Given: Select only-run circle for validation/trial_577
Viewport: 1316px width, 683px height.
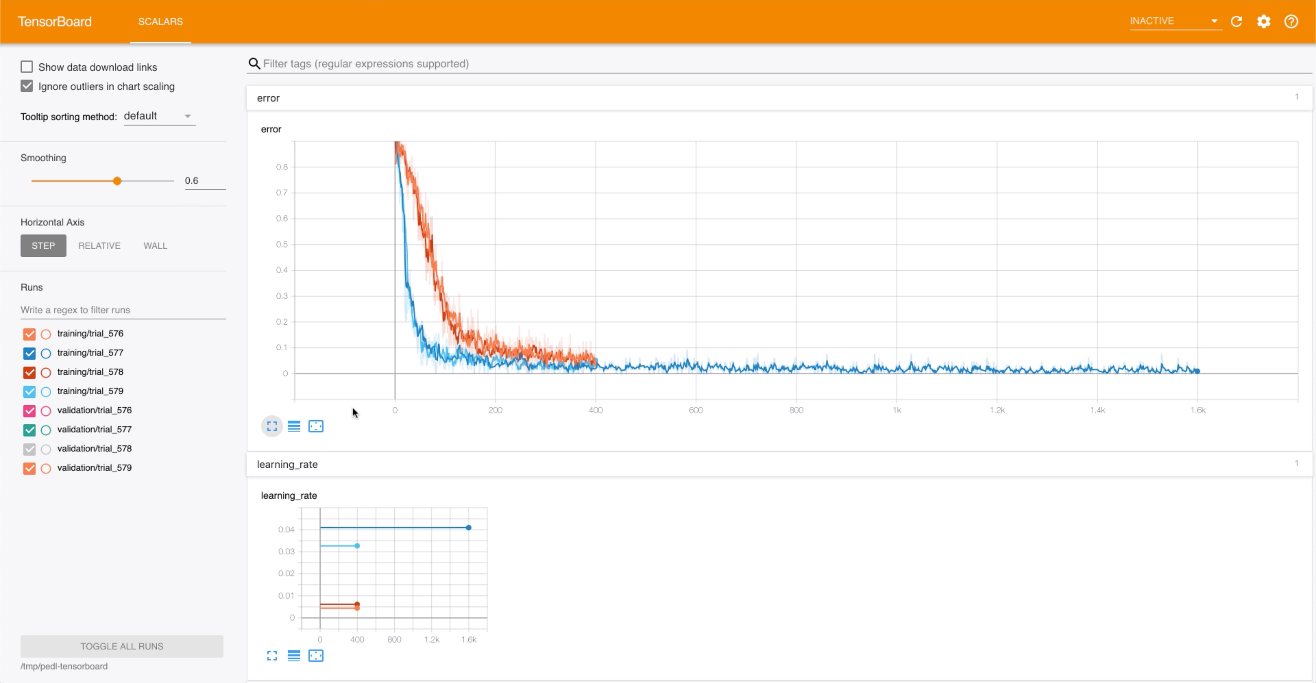Looking at the screenshot, I should tap(46, 430).
